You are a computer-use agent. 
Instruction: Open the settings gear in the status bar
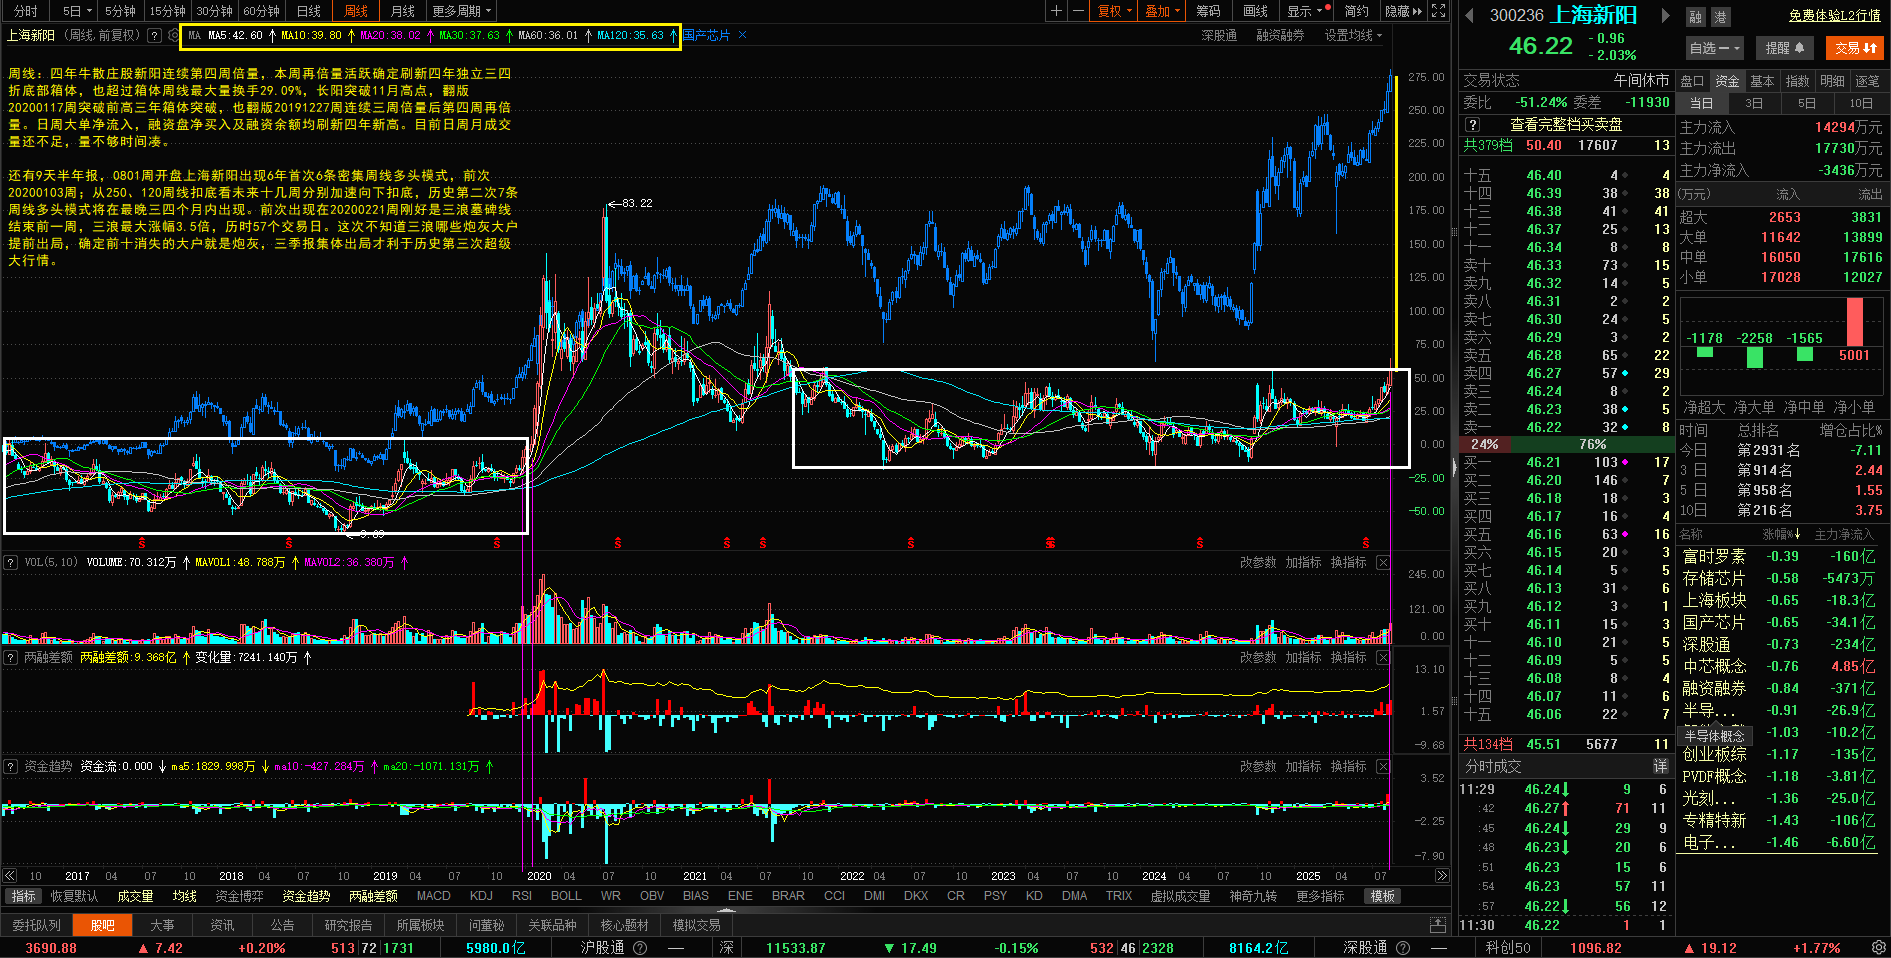click(1878, 948)
